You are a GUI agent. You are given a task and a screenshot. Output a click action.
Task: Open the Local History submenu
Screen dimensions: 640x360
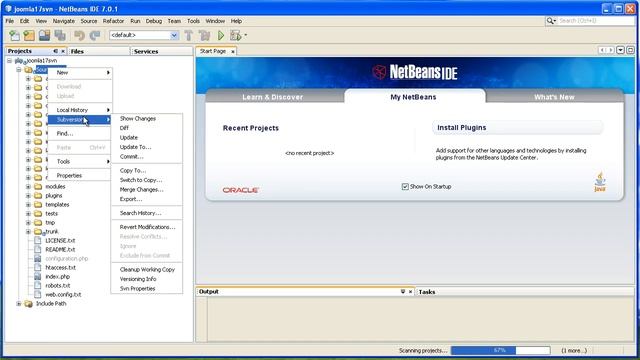[x=80, y=110]
